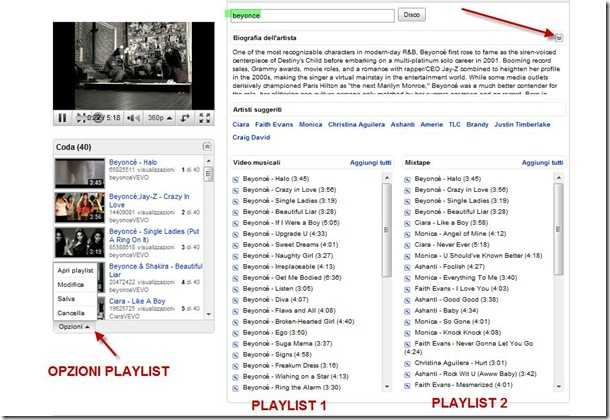
Task: Add 'Beyoncé - Irreplaceable' to queue
Action: click(235, 267)
